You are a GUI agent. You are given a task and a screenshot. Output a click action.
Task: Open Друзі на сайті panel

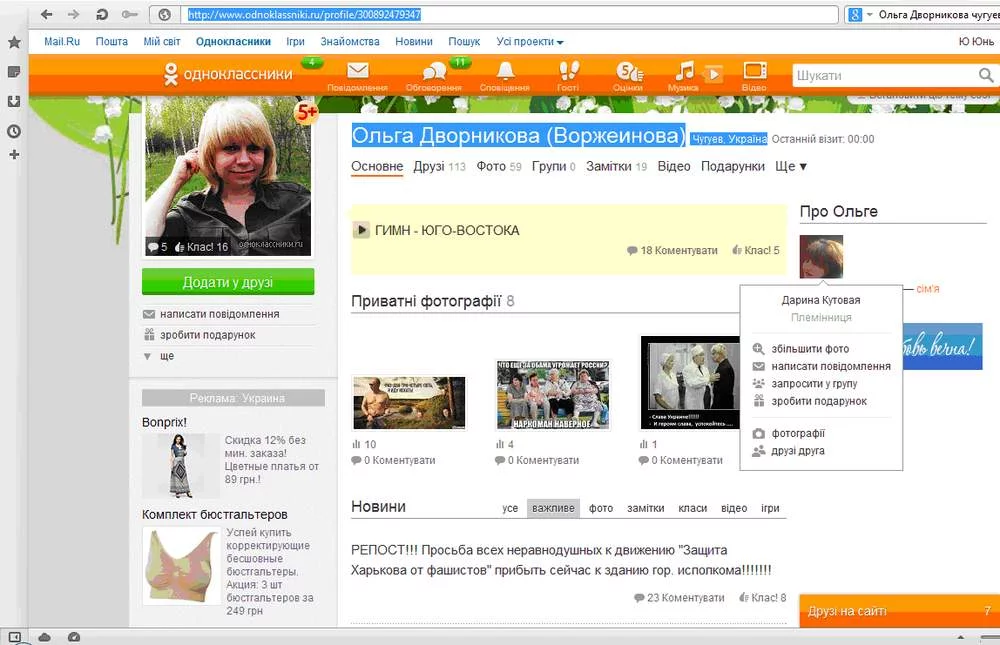pyautogui.click(x=899, y=611)
